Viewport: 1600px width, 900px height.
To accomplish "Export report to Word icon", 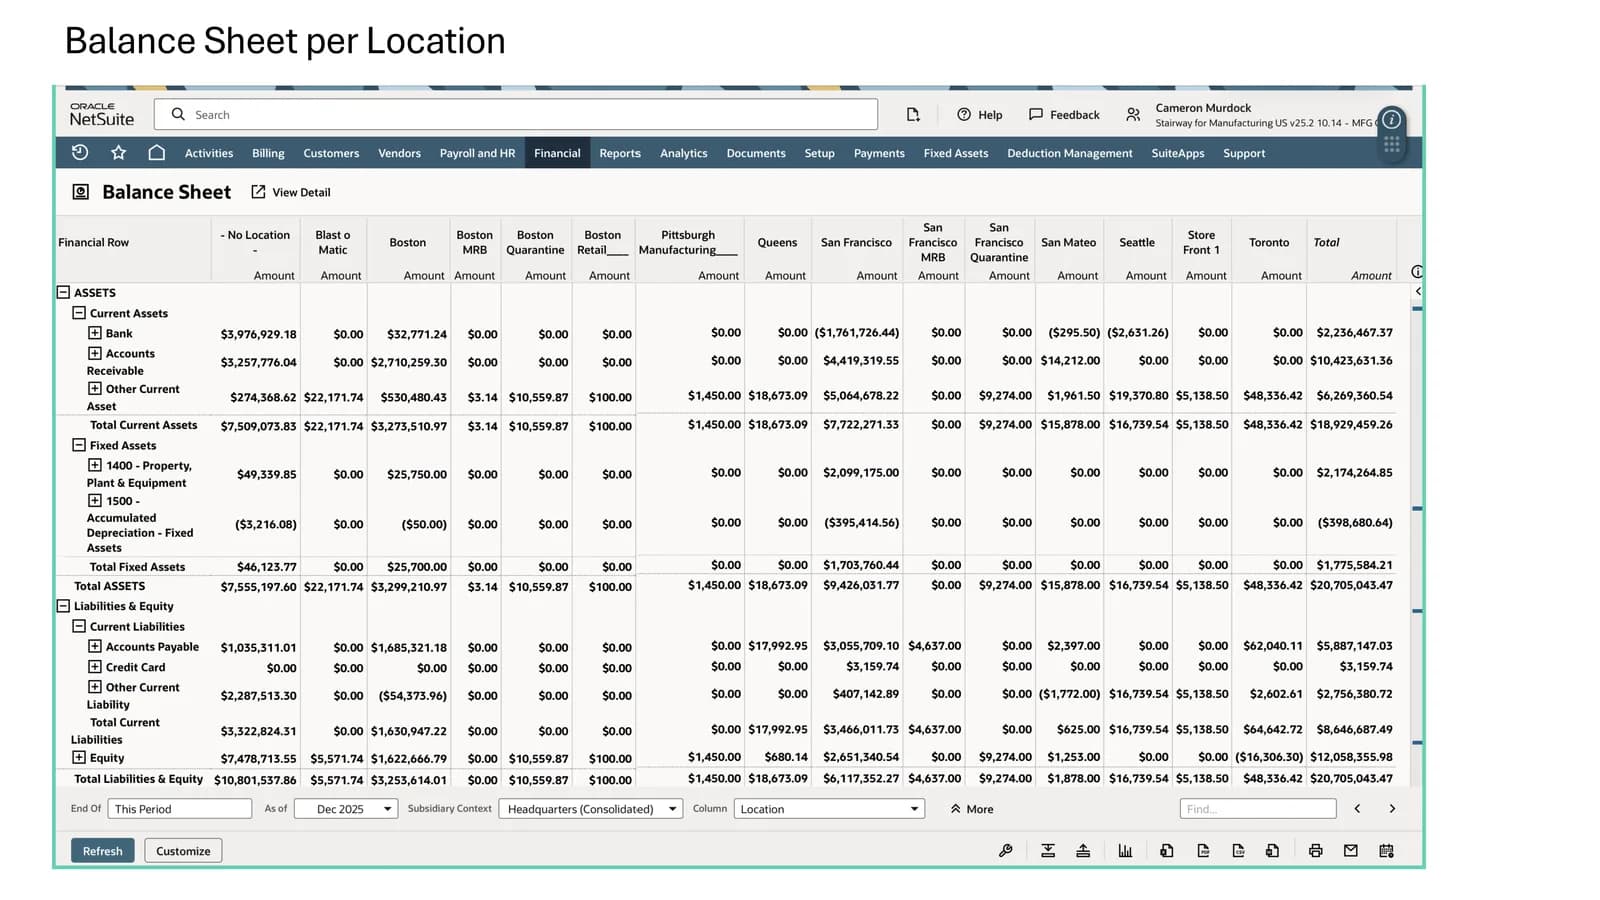I will point(1272,850).
